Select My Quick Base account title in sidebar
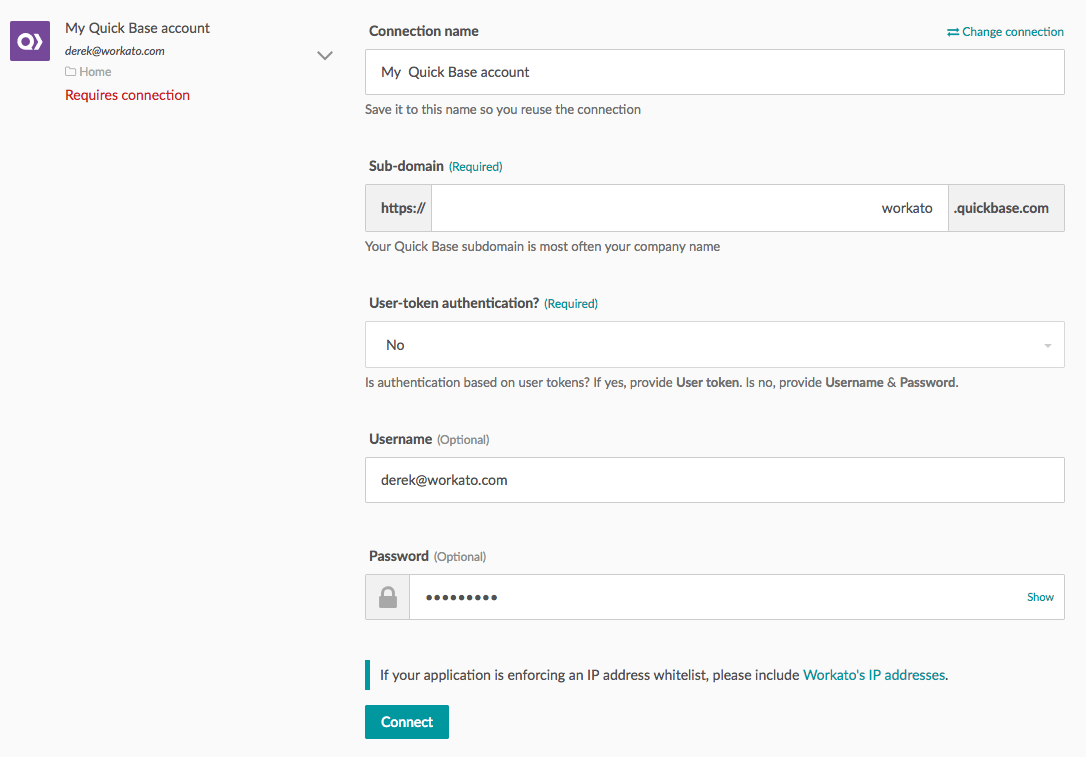The image size is (1086, 757). pyautogui.click(x=137, y=28)
